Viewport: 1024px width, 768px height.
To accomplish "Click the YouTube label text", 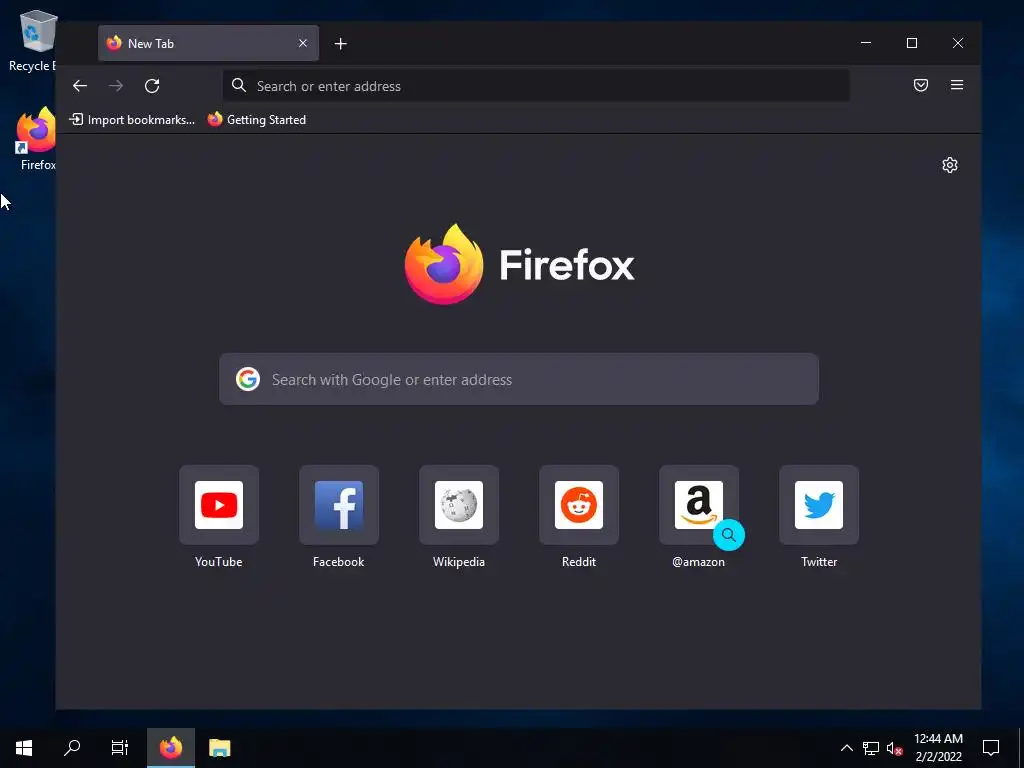I will coord(219,562).
